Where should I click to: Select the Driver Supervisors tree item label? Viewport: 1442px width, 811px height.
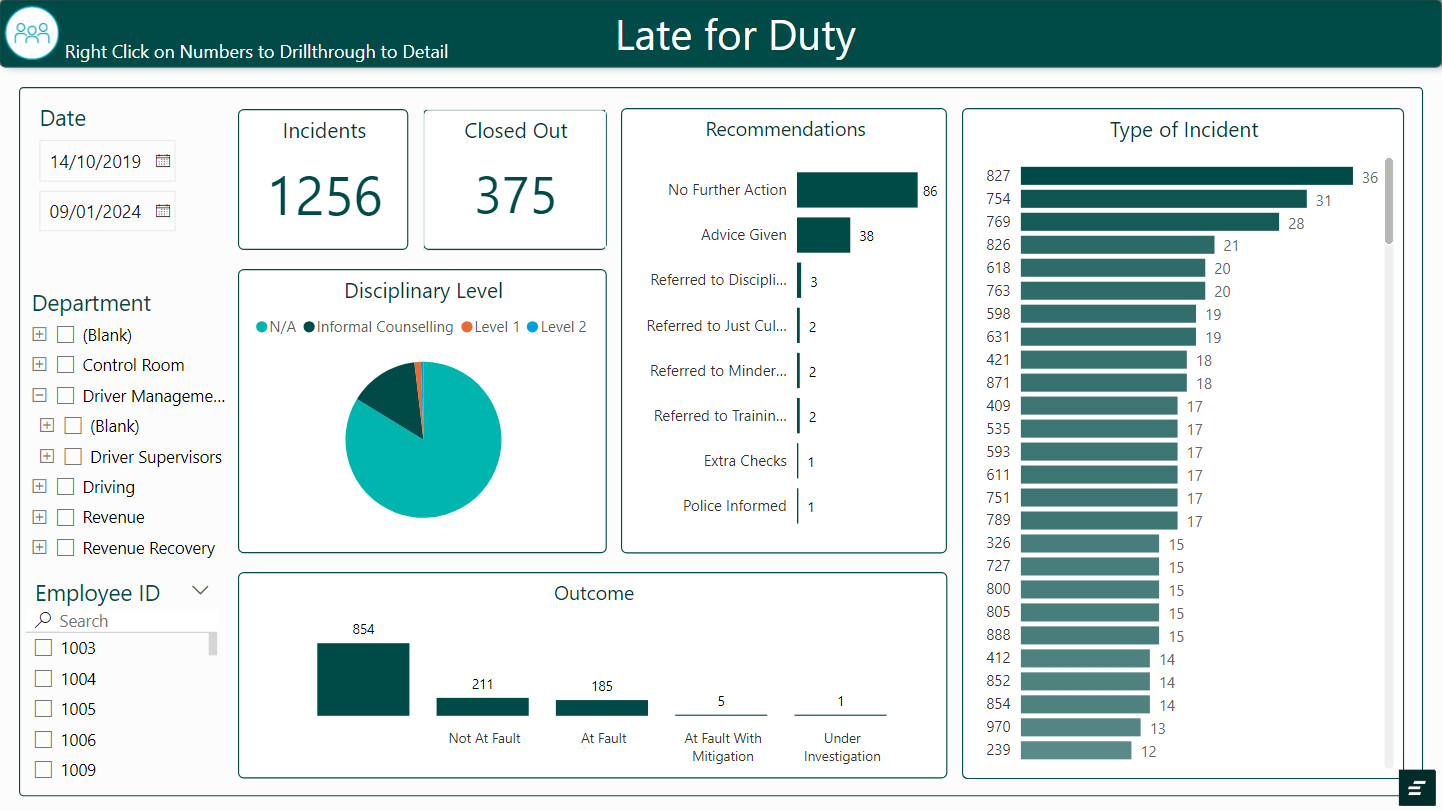pyautogui.click(x=156, y=457)
